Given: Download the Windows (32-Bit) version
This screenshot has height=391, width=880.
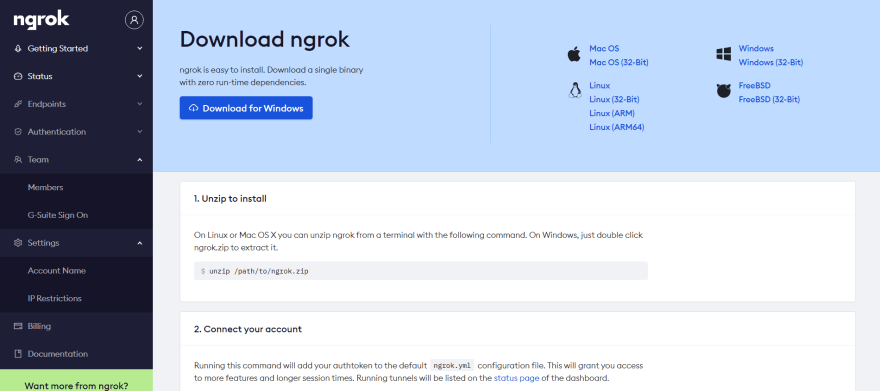Looking at the screenshot, I should click(x=771, y=62).
